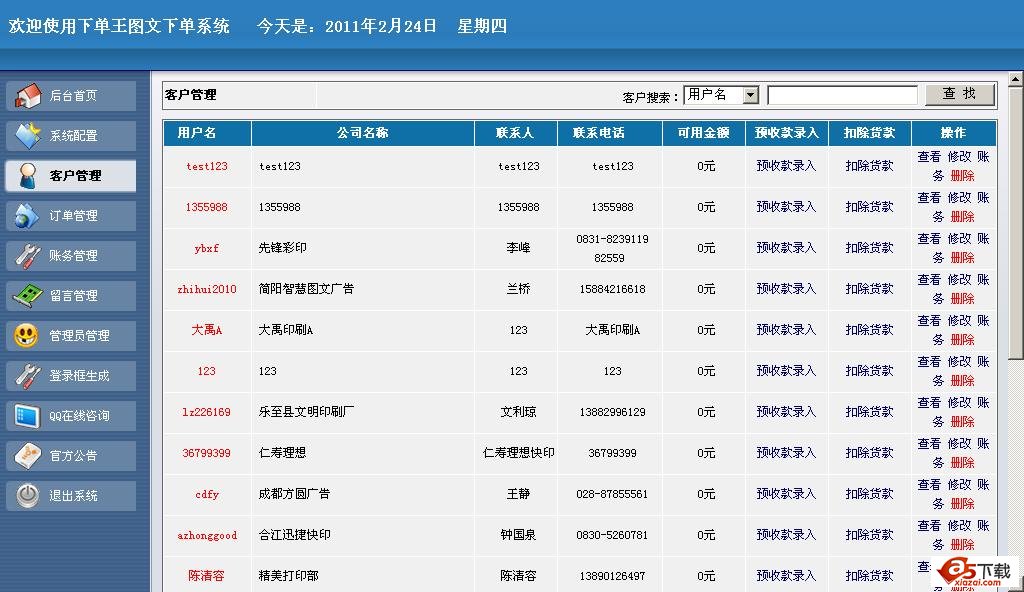Click phone number 15884216618
Screen dimensions: 1024x592
613,289
